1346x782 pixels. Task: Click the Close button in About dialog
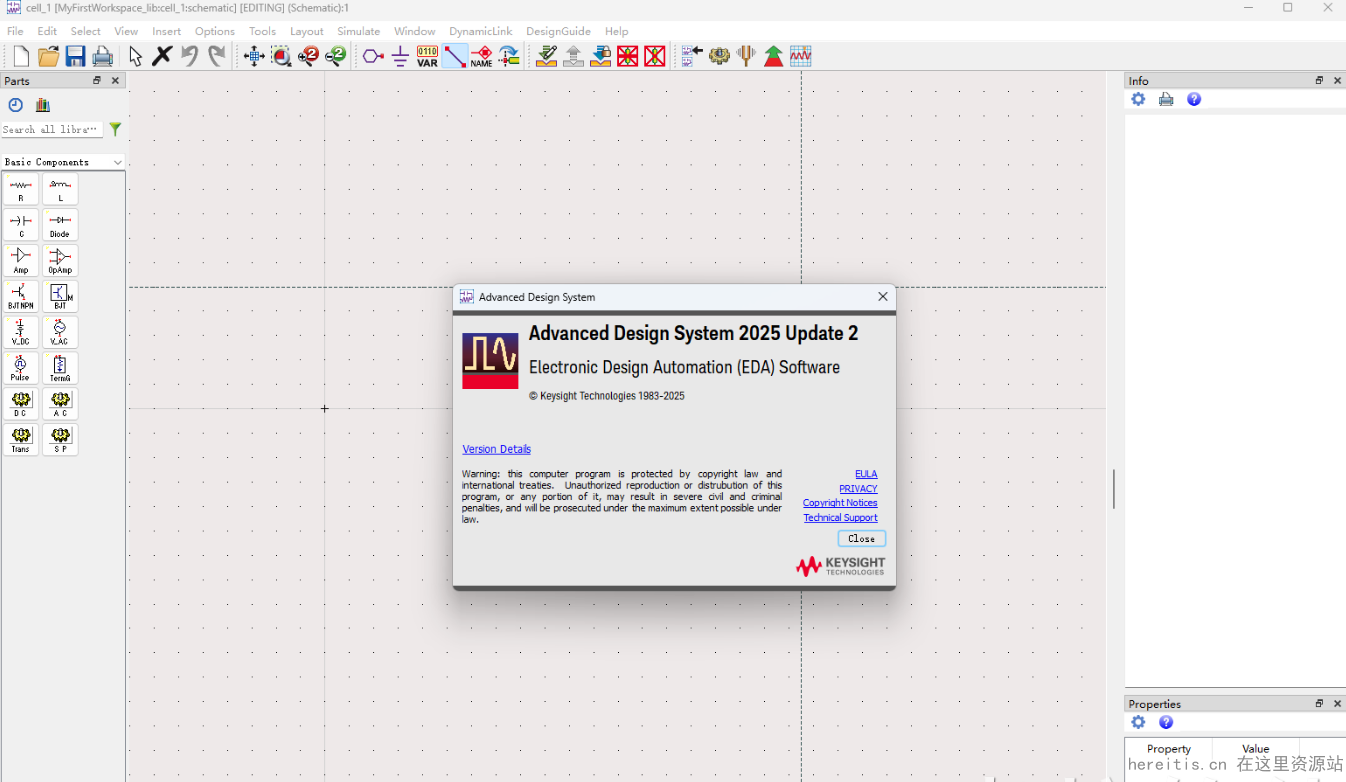pos(861,538)
